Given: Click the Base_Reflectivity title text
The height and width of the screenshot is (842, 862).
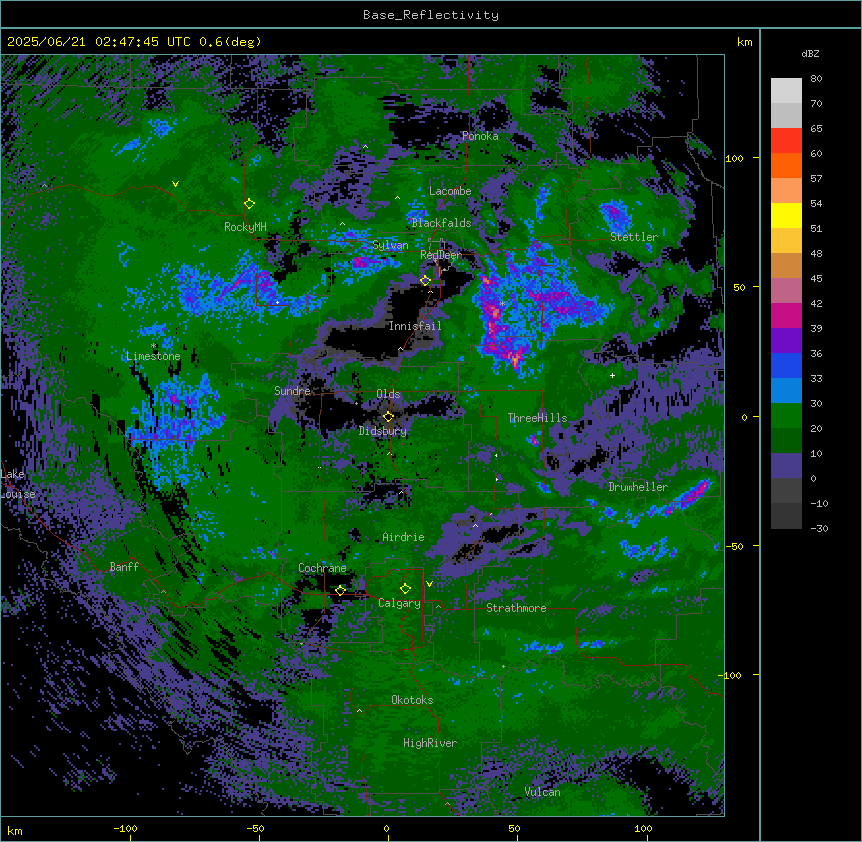Looking at the screenshot, I should (431, 15).
